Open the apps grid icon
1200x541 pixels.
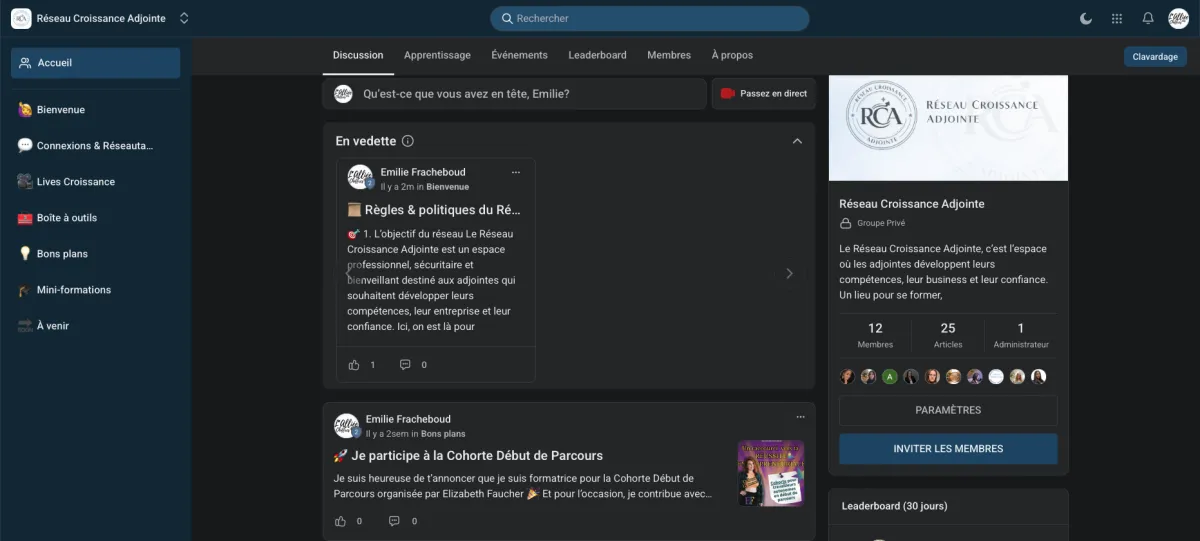(1117, 18)
